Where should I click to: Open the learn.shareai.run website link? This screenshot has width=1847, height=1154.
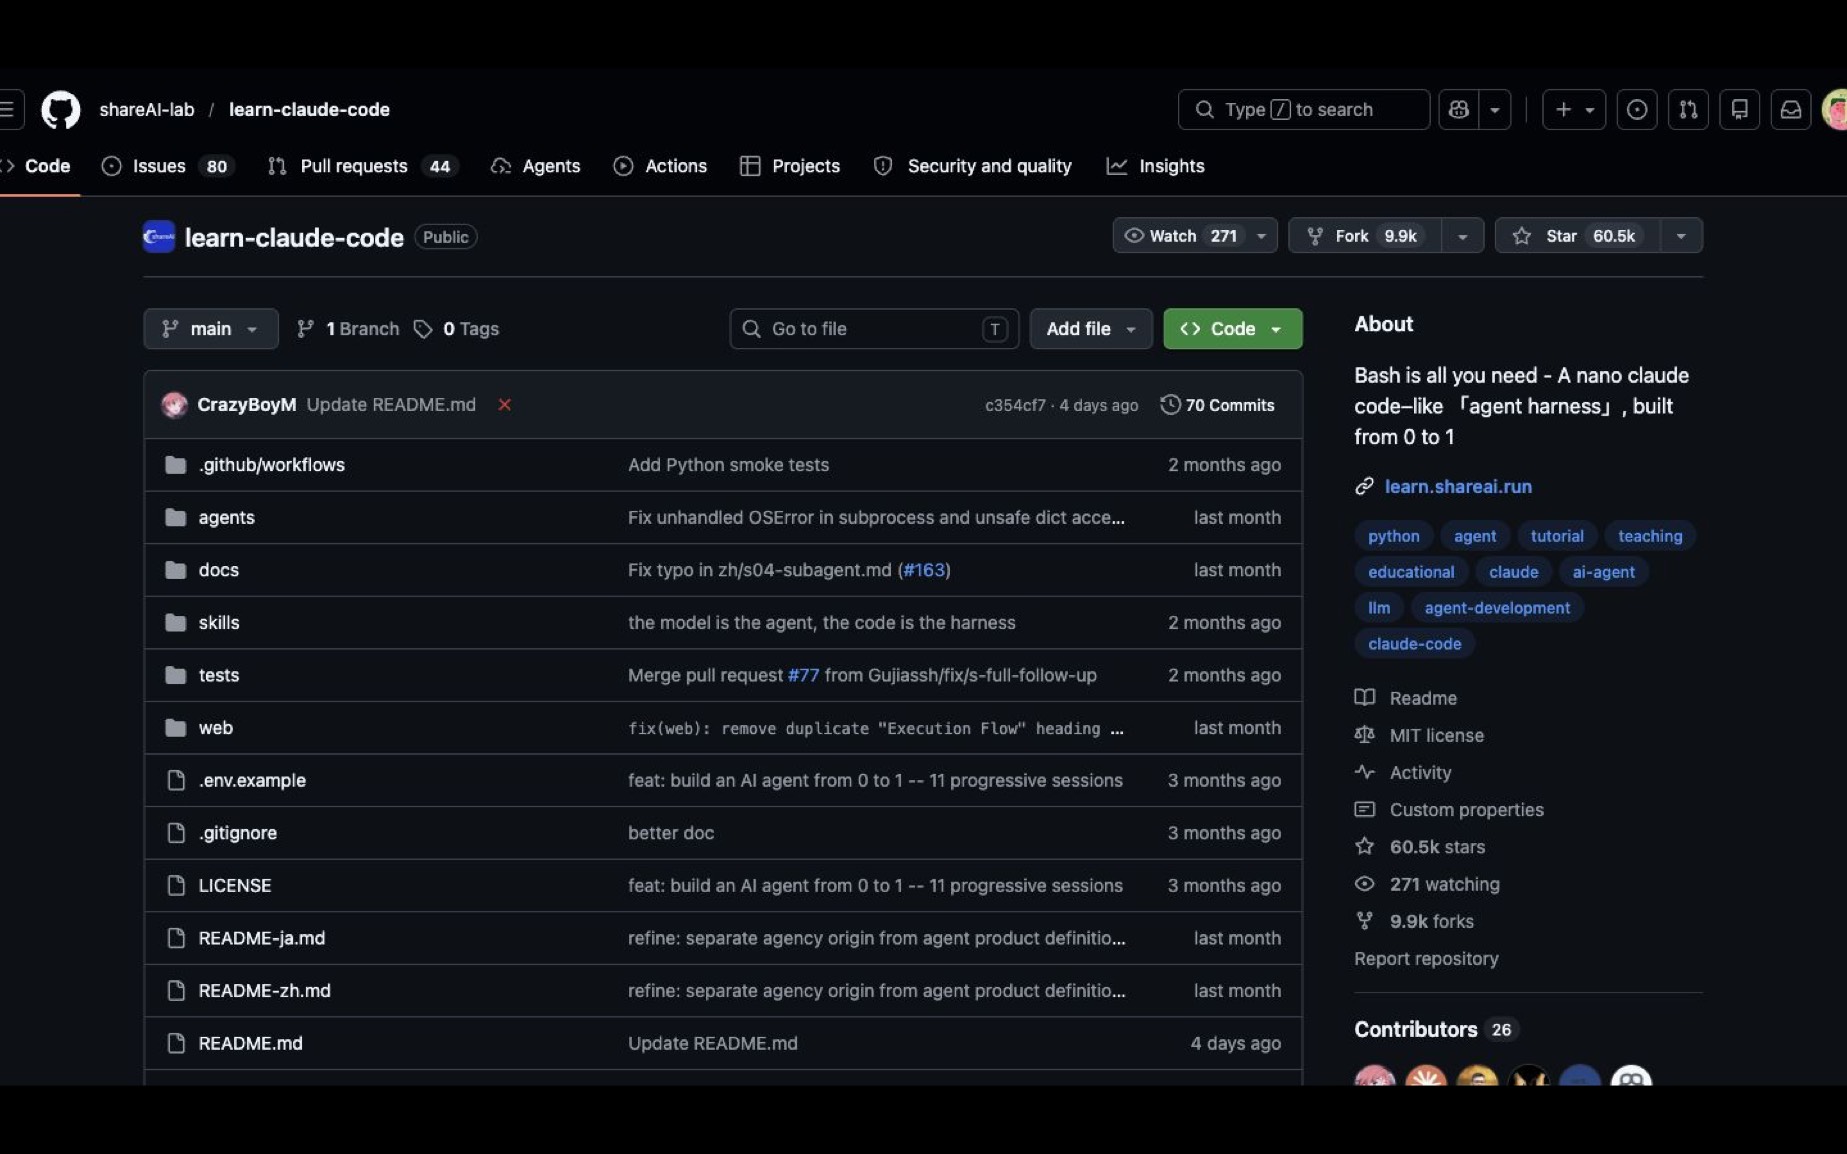1458,487
